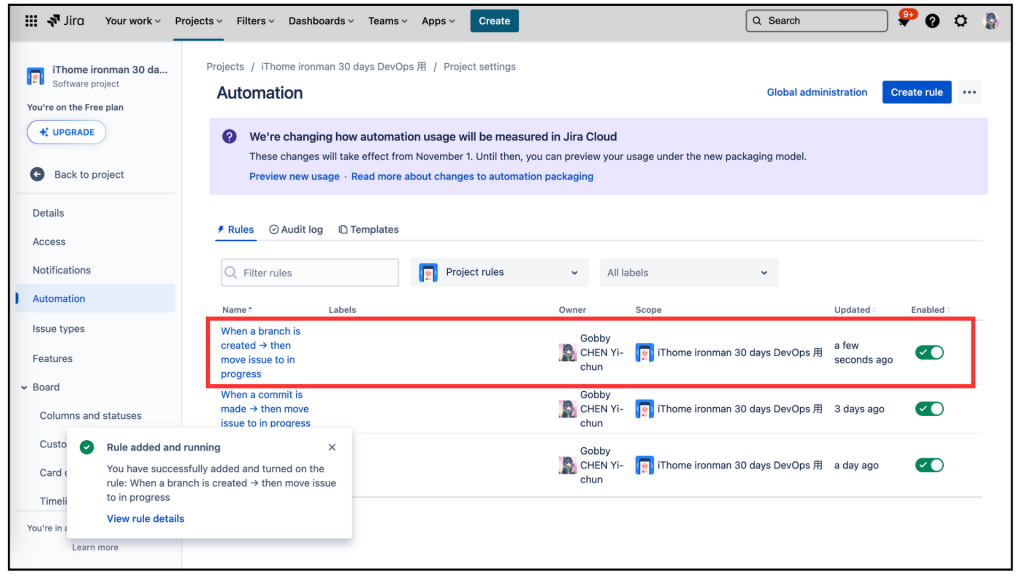The image size is (1024, 576).
Task: Sort rules by Enabled column header
Action: (x=930, y=310)
